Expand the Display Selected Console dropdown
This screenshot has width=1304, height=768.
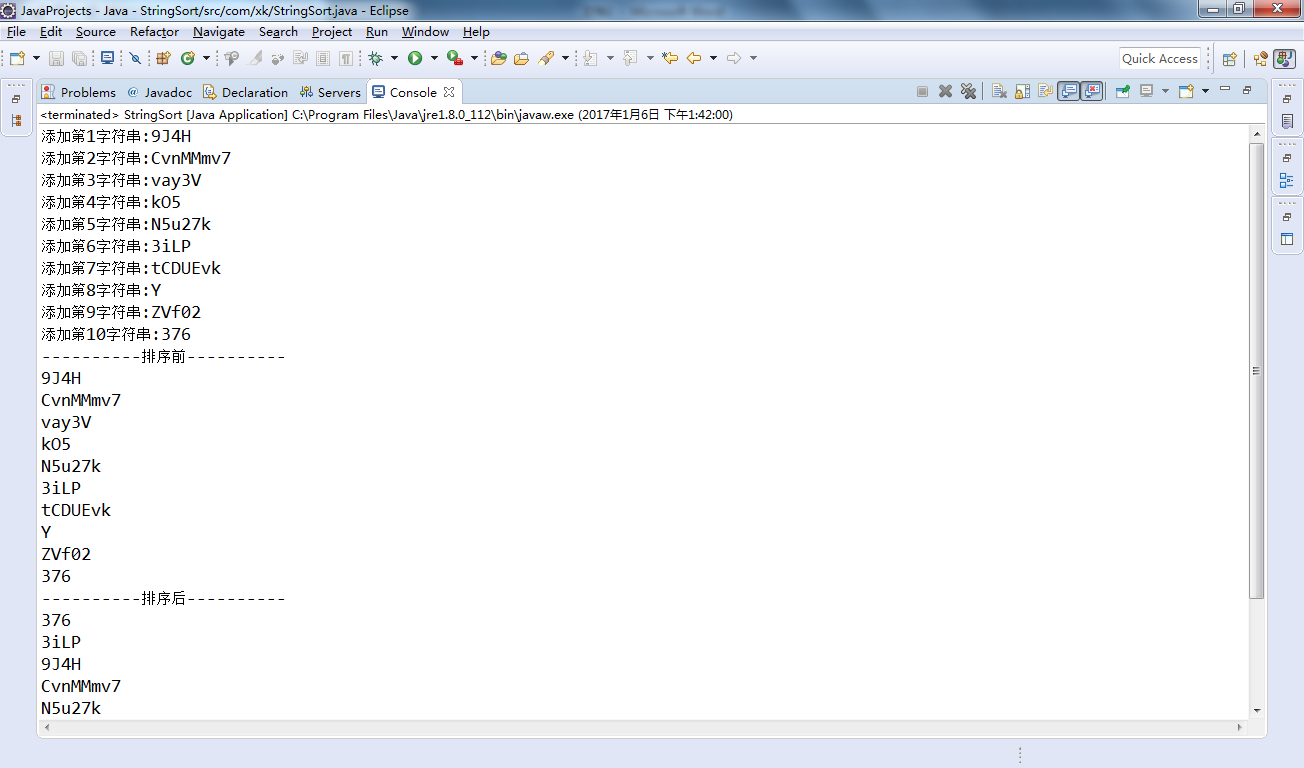(1166, 91)
